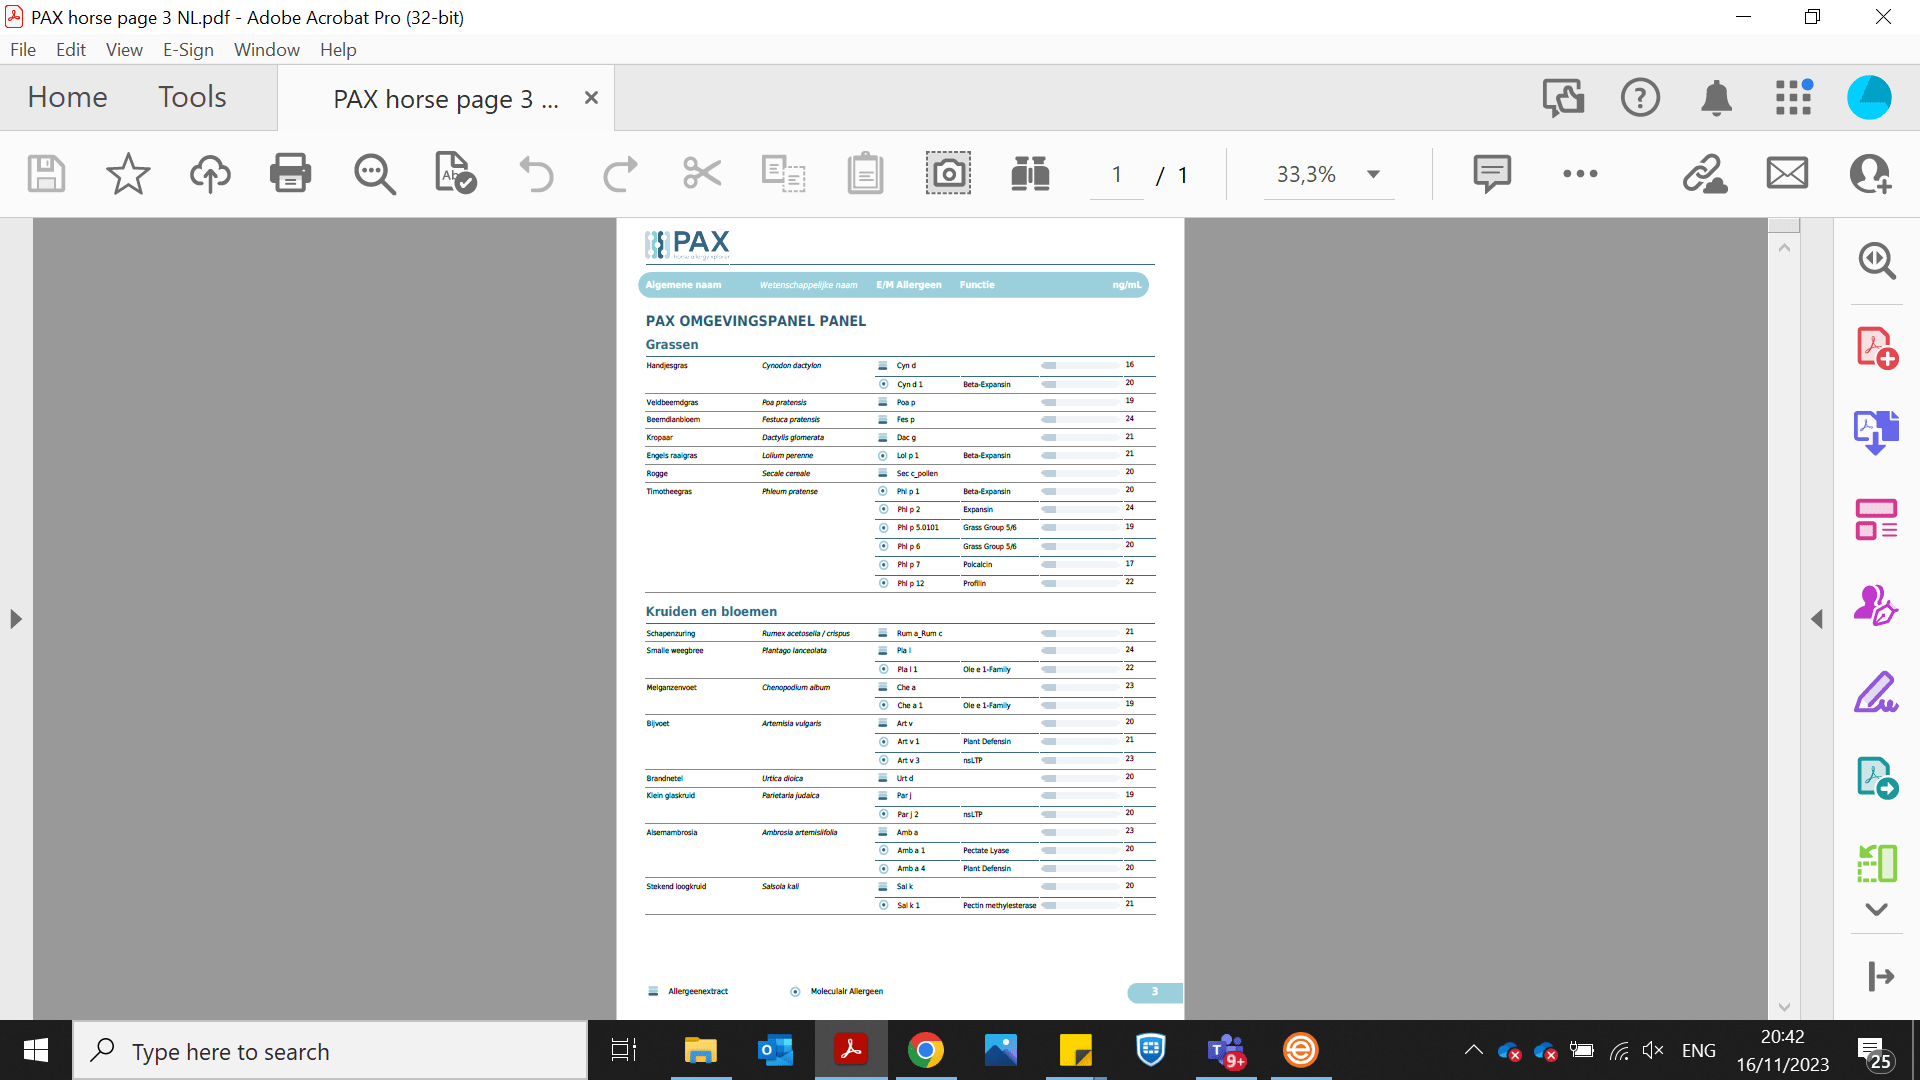
Task: Open the find text magnifier tool
Action: pyautogui.click(x=374, y=174)
